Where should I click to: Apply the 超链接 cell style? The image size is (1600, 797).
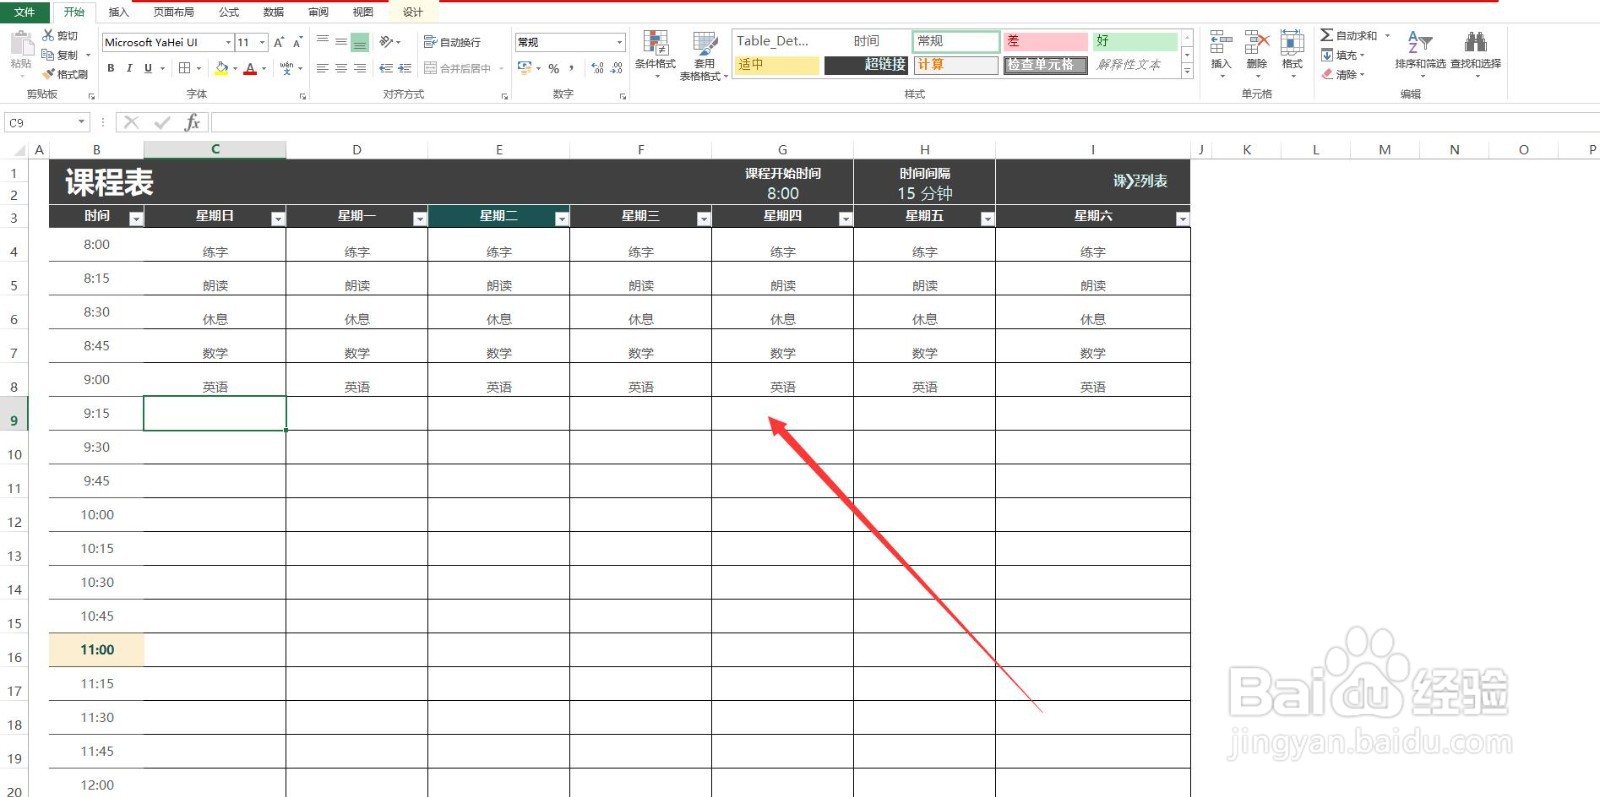(866, 64)
